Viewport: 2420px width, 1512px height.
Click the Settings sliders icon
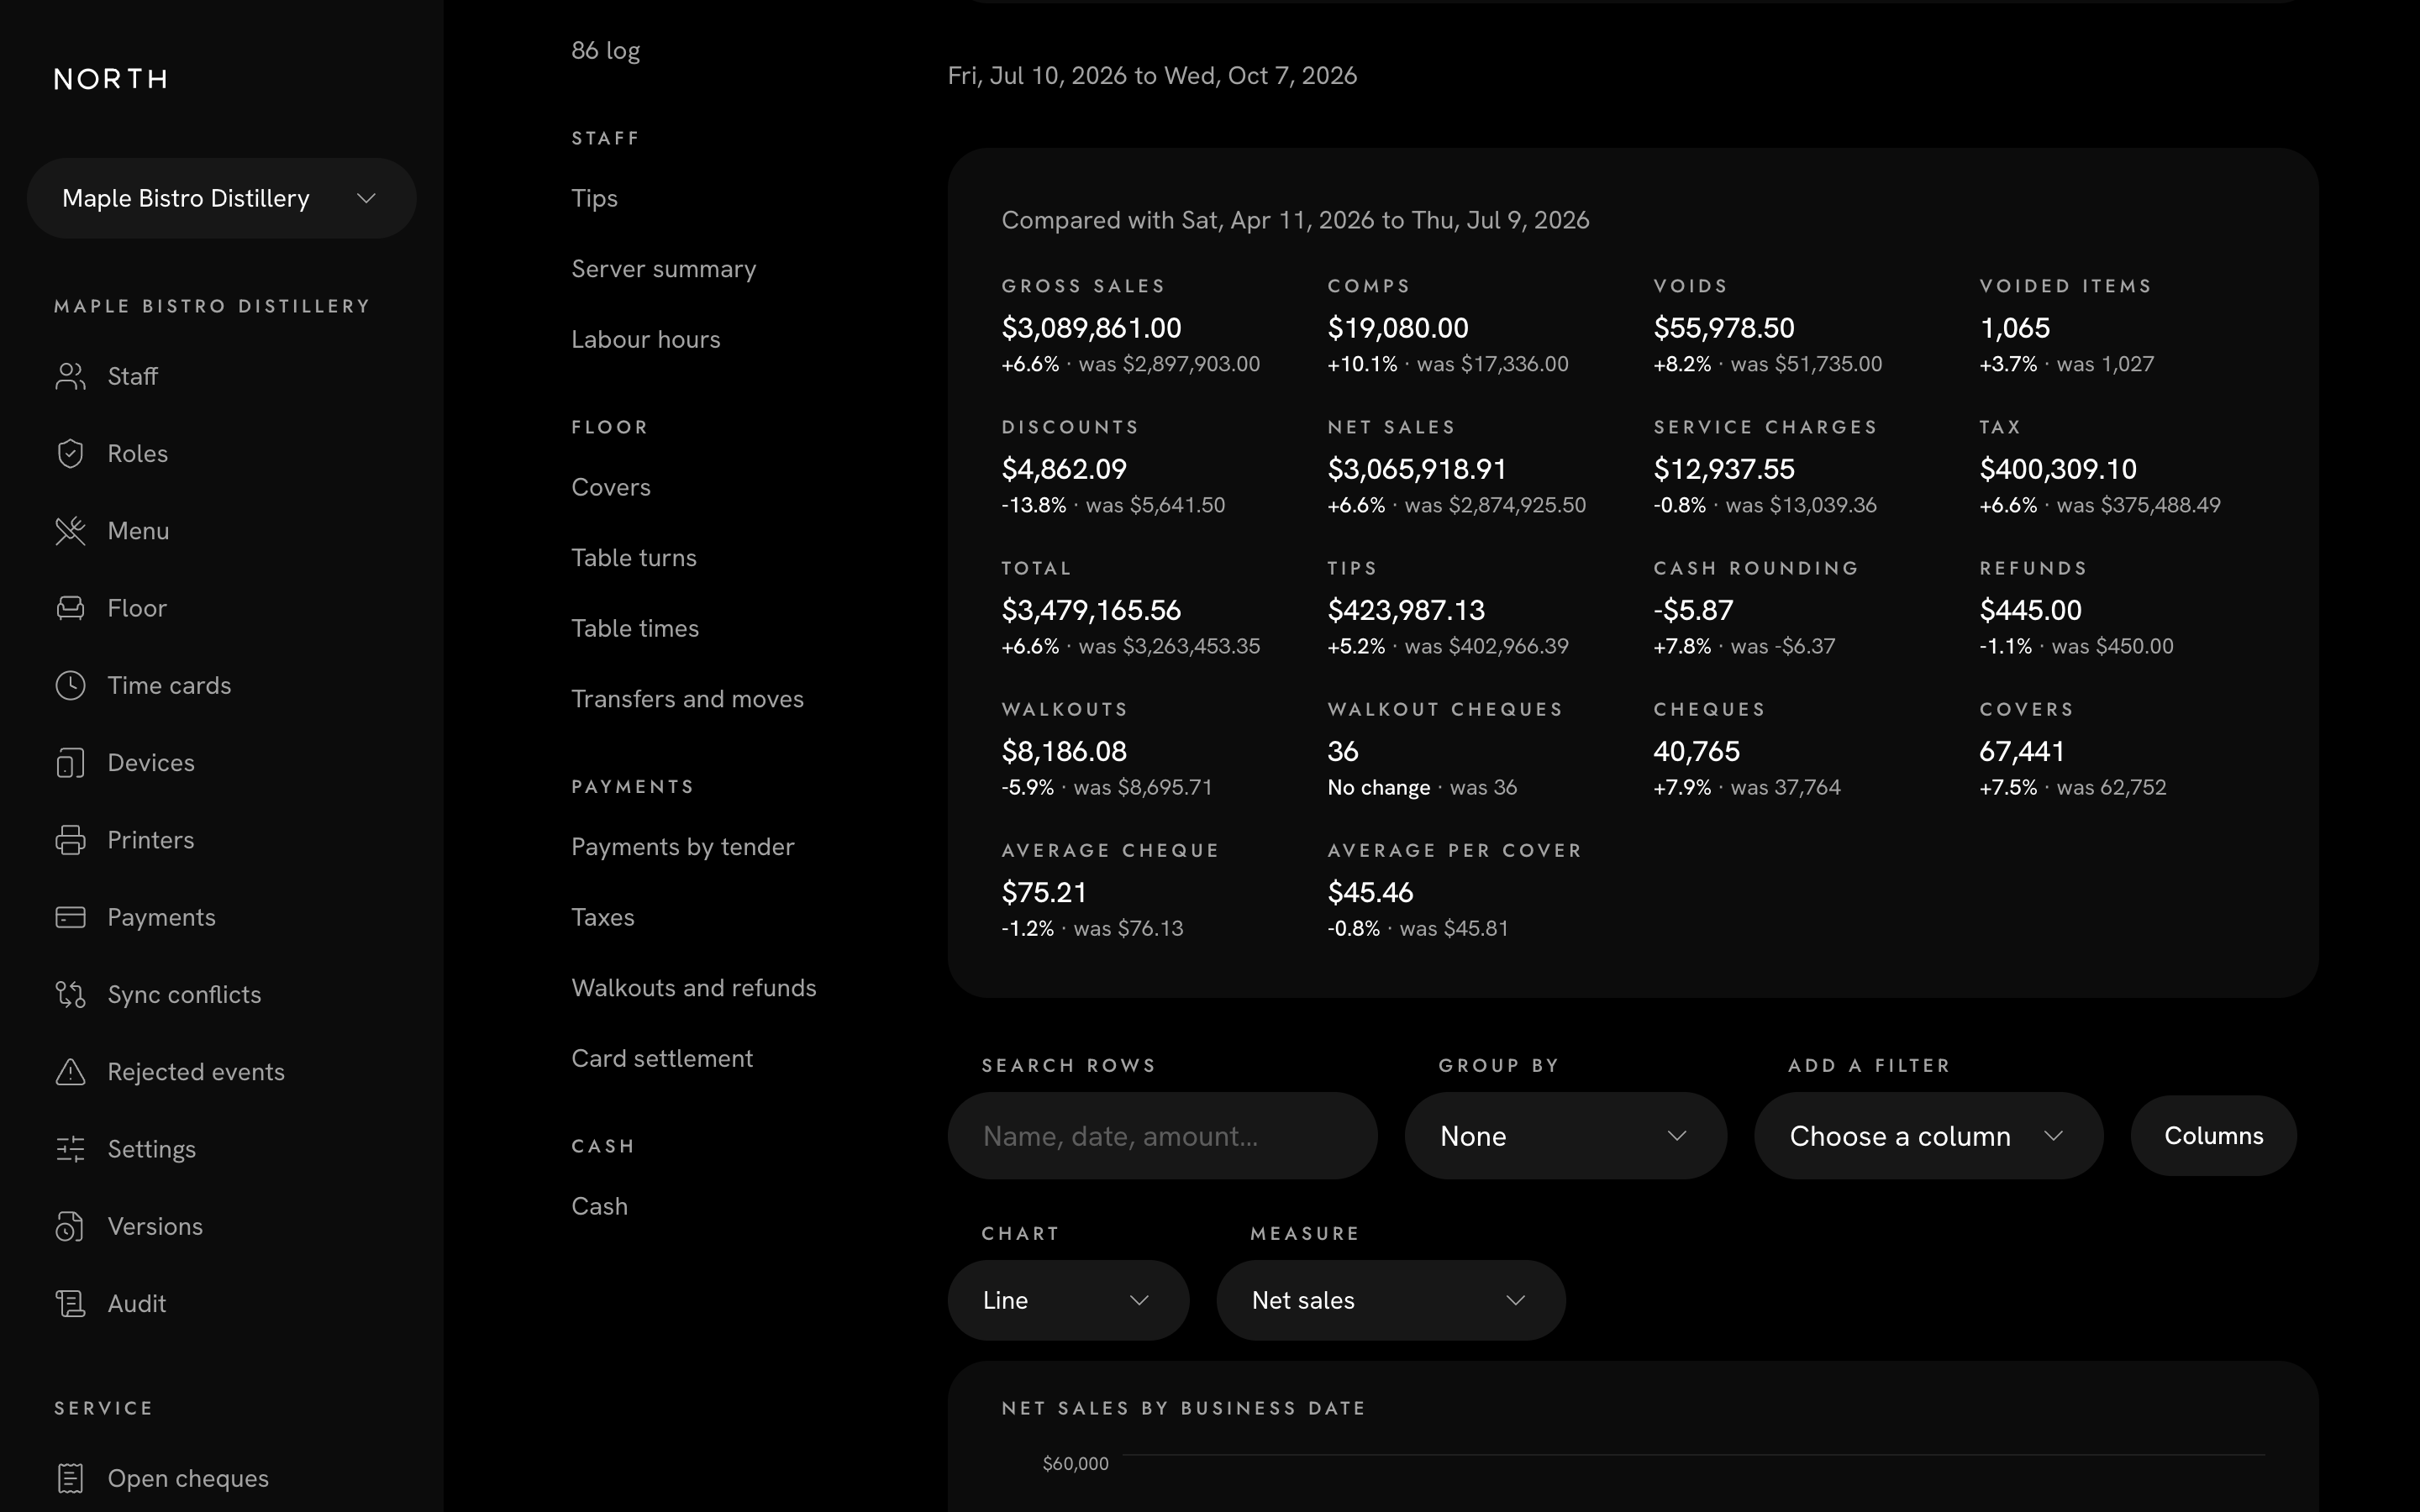coord(70,1149)
